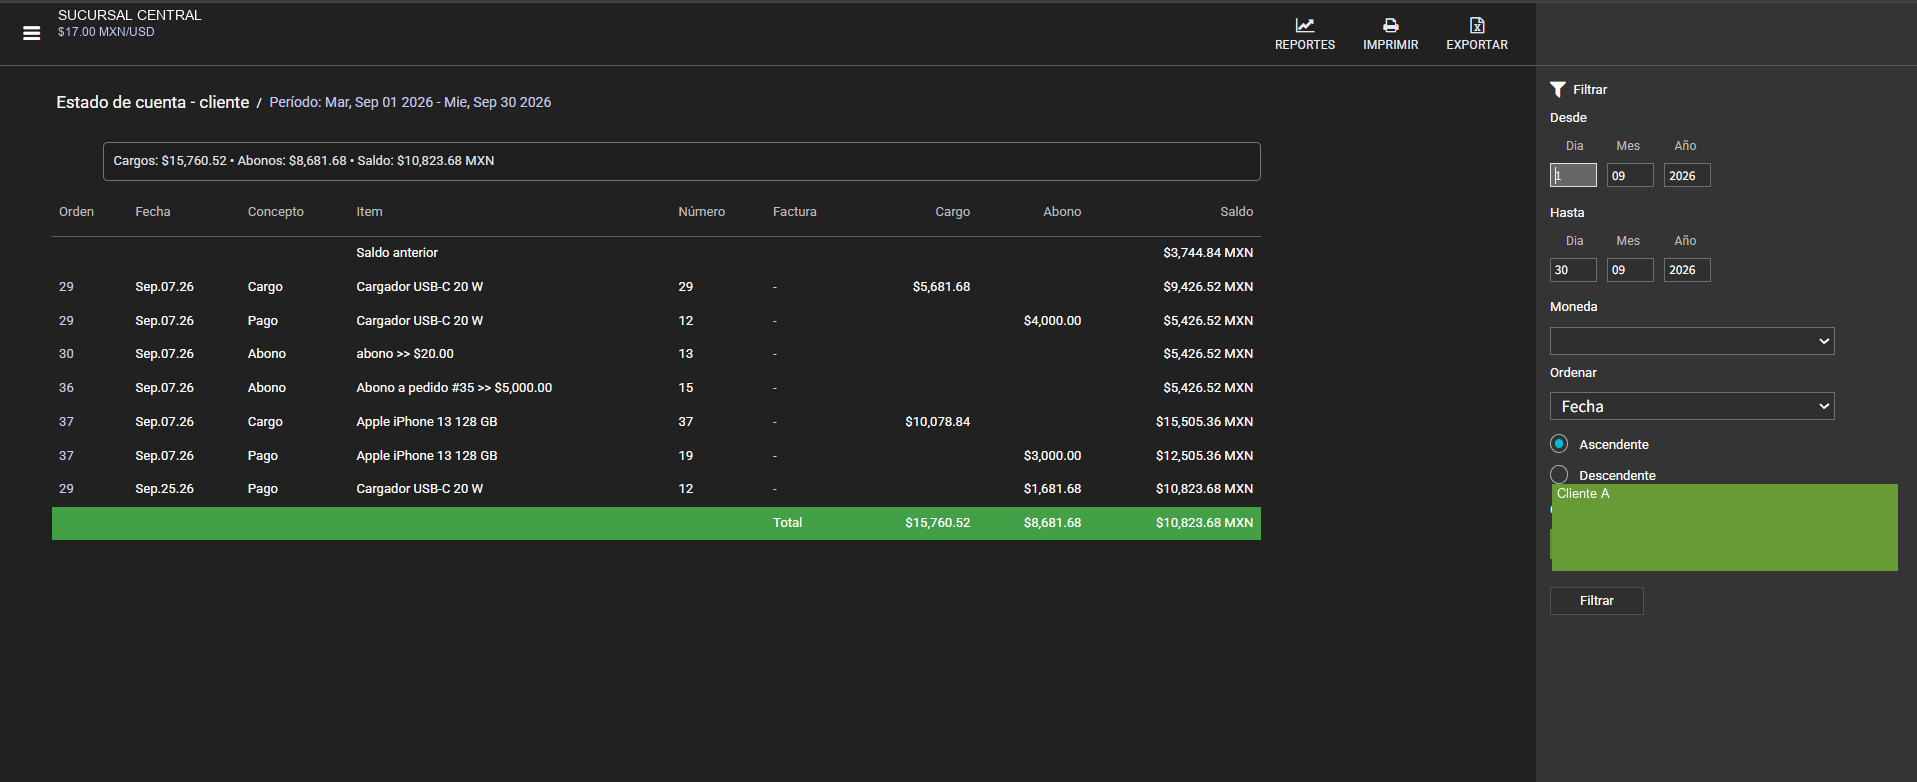The width and height of the screenshot is (1917, 782).
Task: Click the Abono column header
Action: tap(1062, 212)
